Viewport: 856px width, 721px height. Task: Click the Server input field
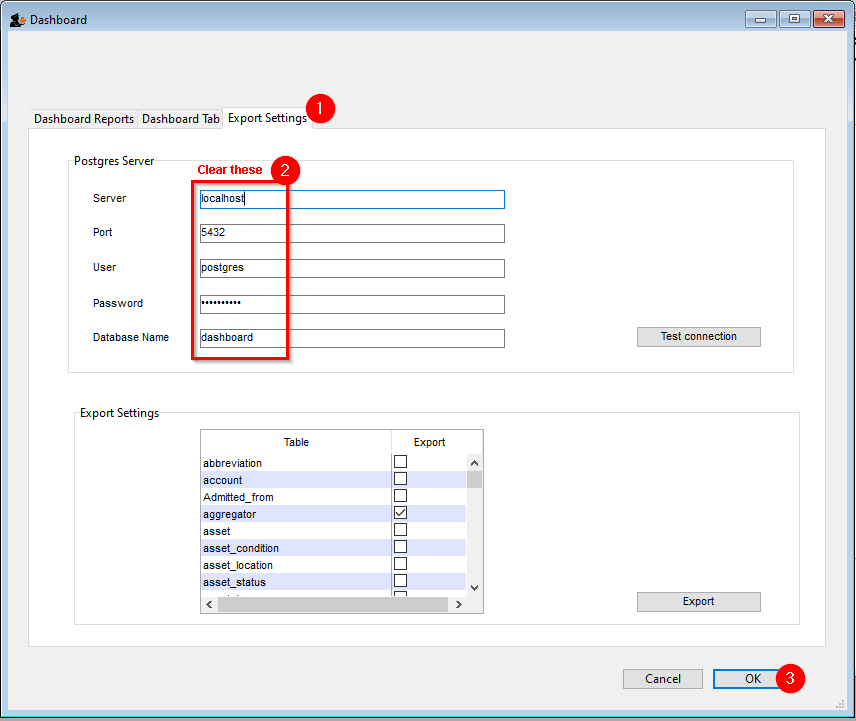click(x=352, y=199)
